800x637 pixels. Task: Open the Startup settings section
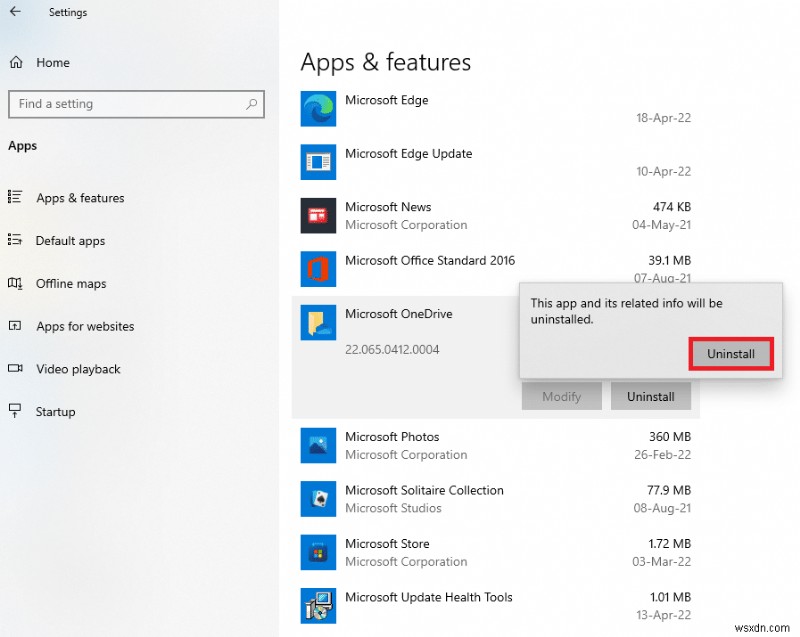(x=55, y=411)
